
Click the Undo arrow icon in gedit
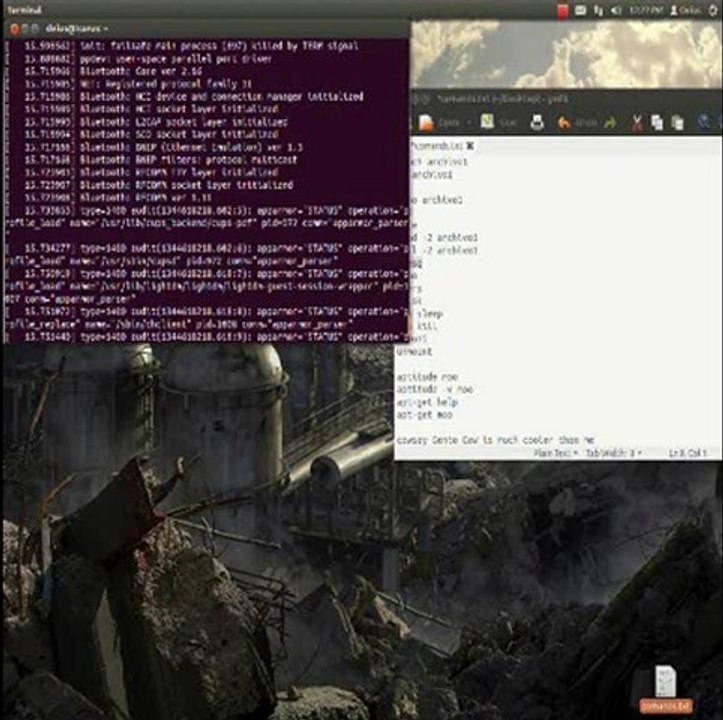pyautogui.click(x=563, y=123)
